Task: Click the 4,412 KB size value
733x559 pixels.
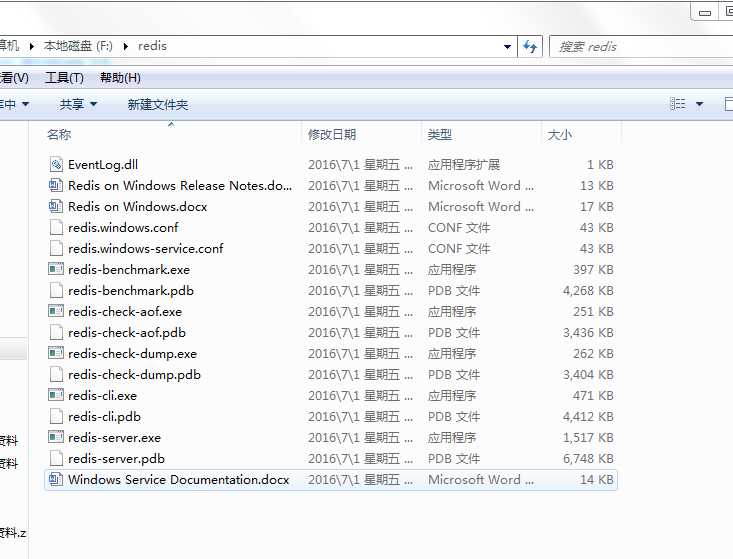Action: pyautogui.click(x=588, y=416)
